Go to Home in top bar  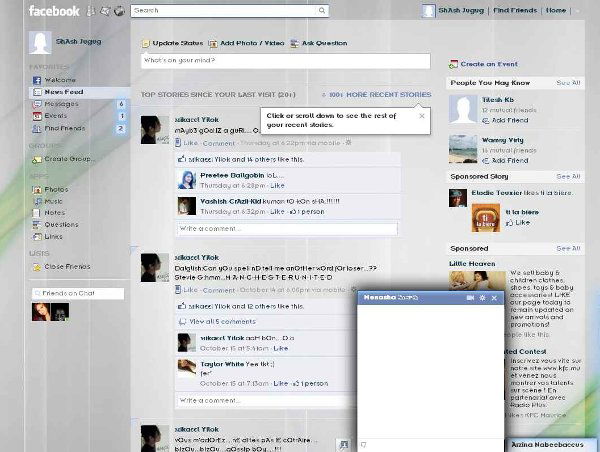556,10
